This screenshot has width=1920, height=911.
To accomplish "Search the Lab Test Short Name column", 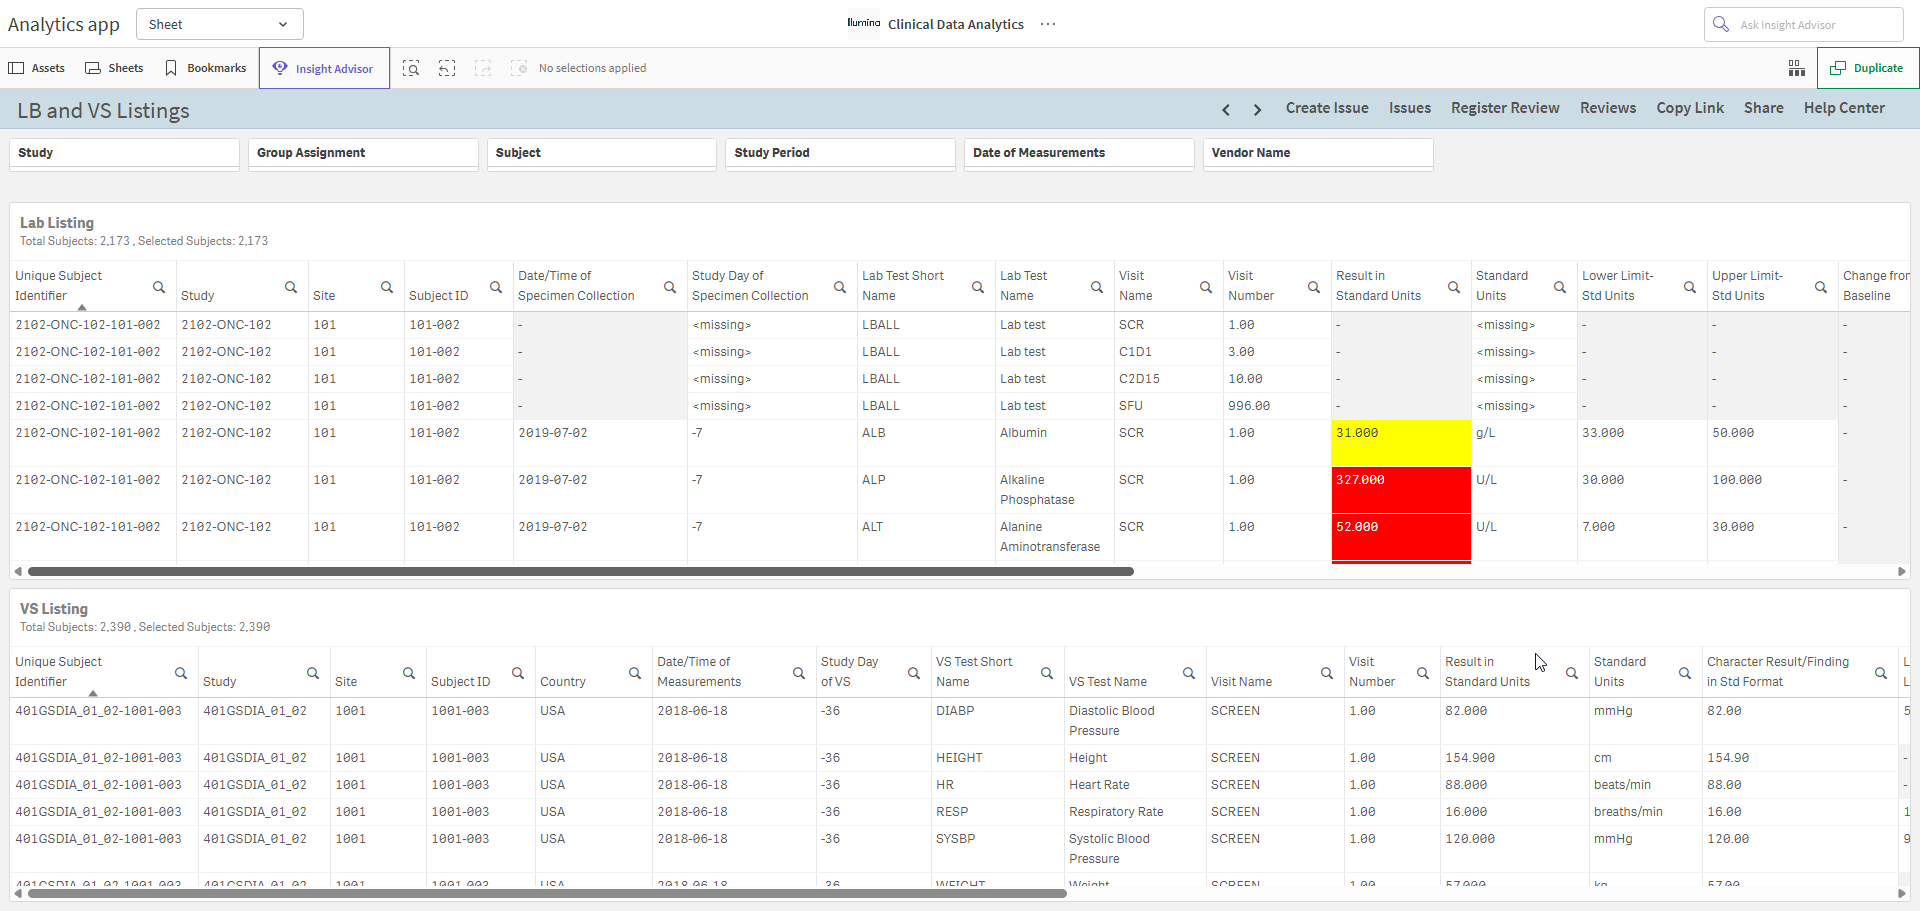I will point(978,287).
